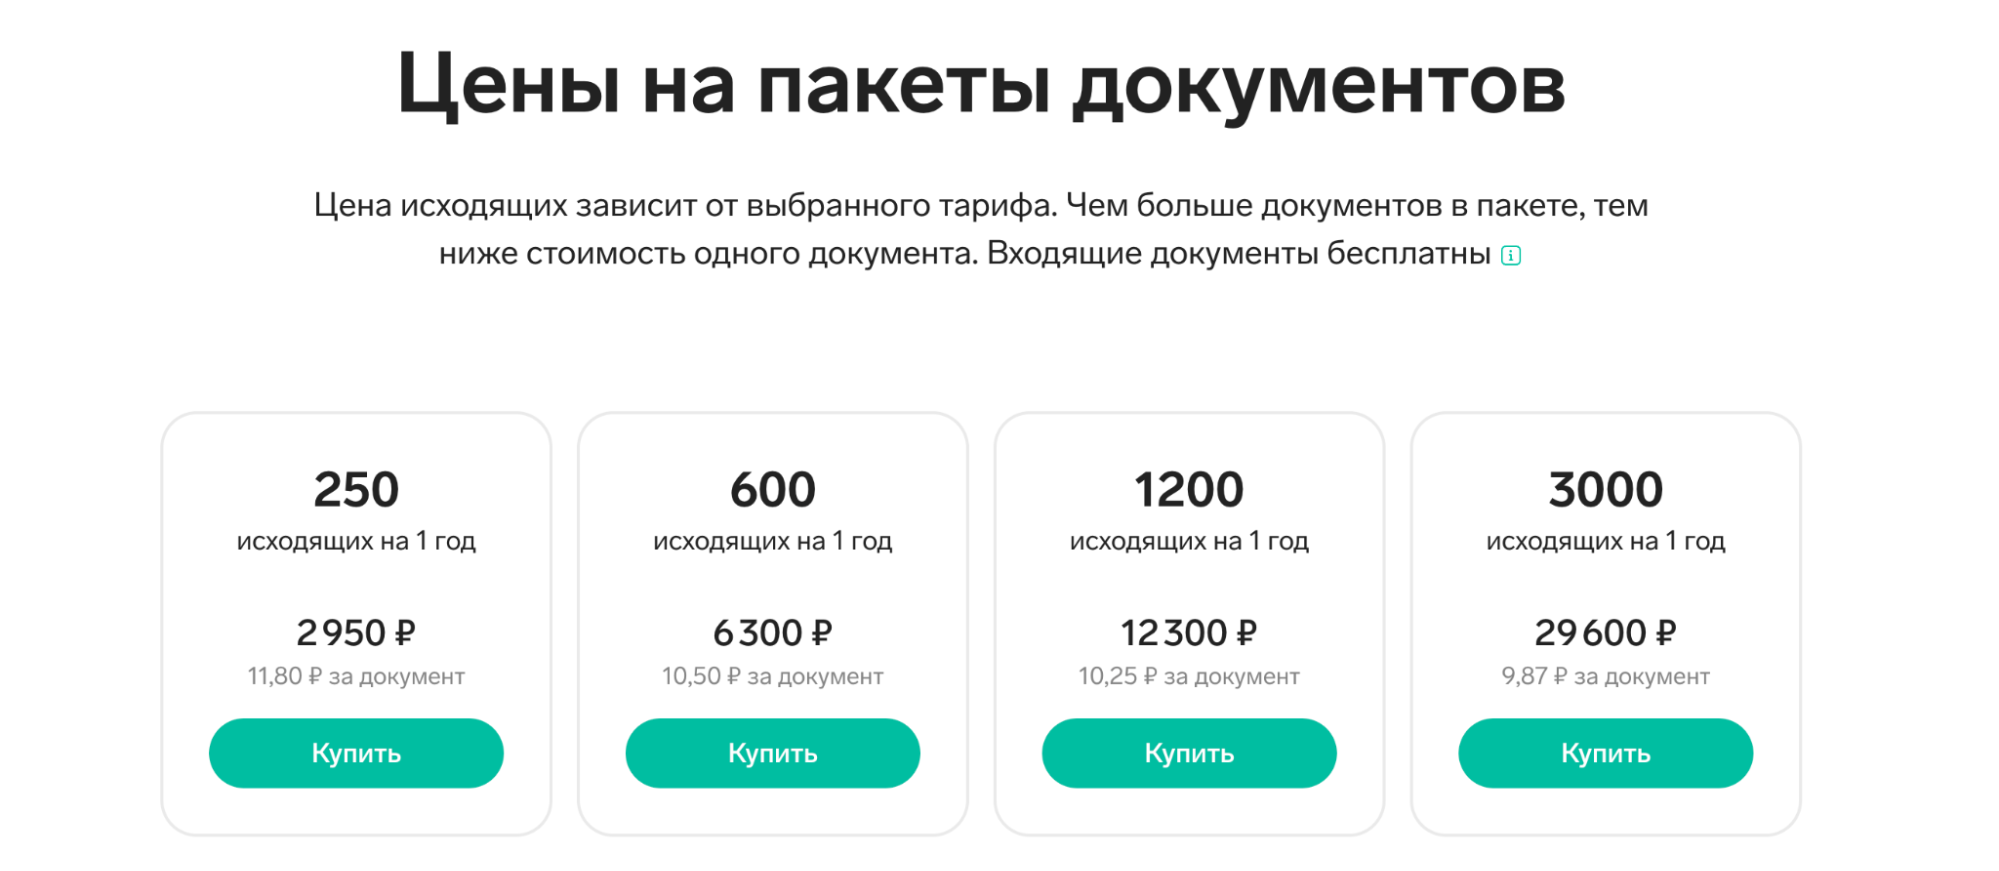Click the 2 950 ₽ price

click(x=356, y=633)
